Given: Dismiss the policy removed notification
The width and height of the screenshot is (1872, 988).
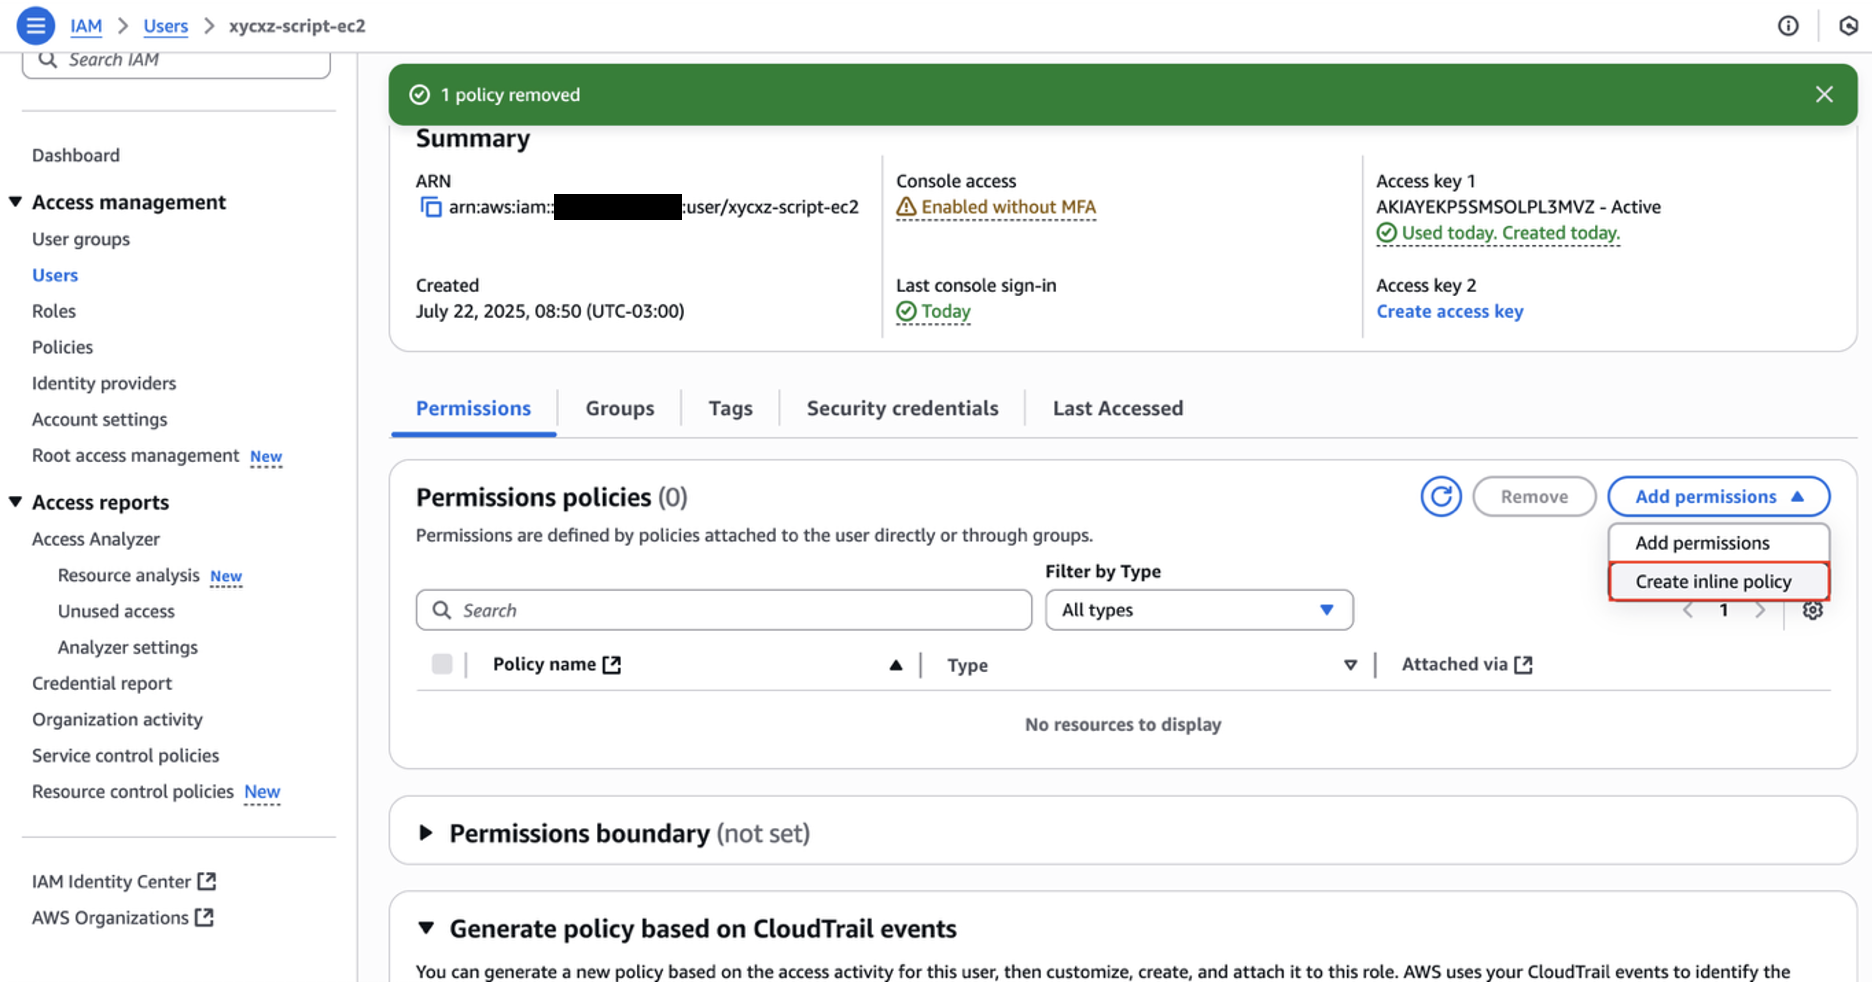Looking at the screenshot, I should 1824,93.
